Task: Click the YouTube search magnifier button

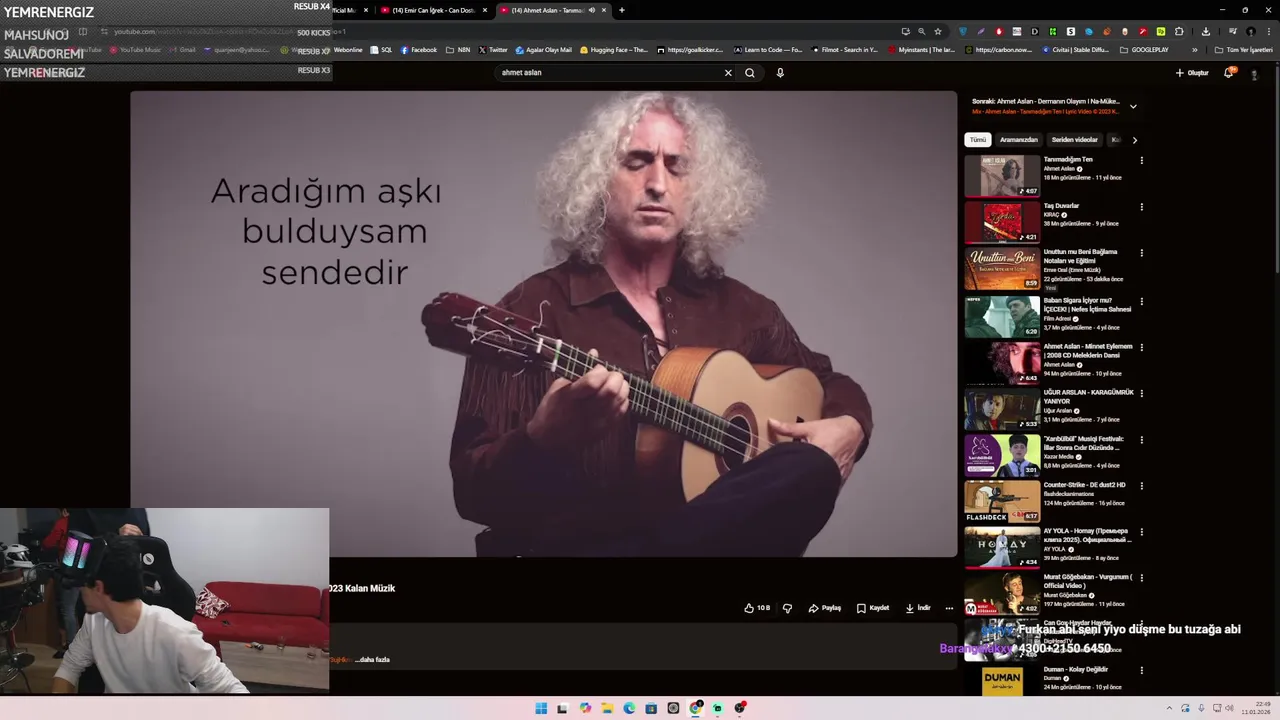Action: pos(750,72)
